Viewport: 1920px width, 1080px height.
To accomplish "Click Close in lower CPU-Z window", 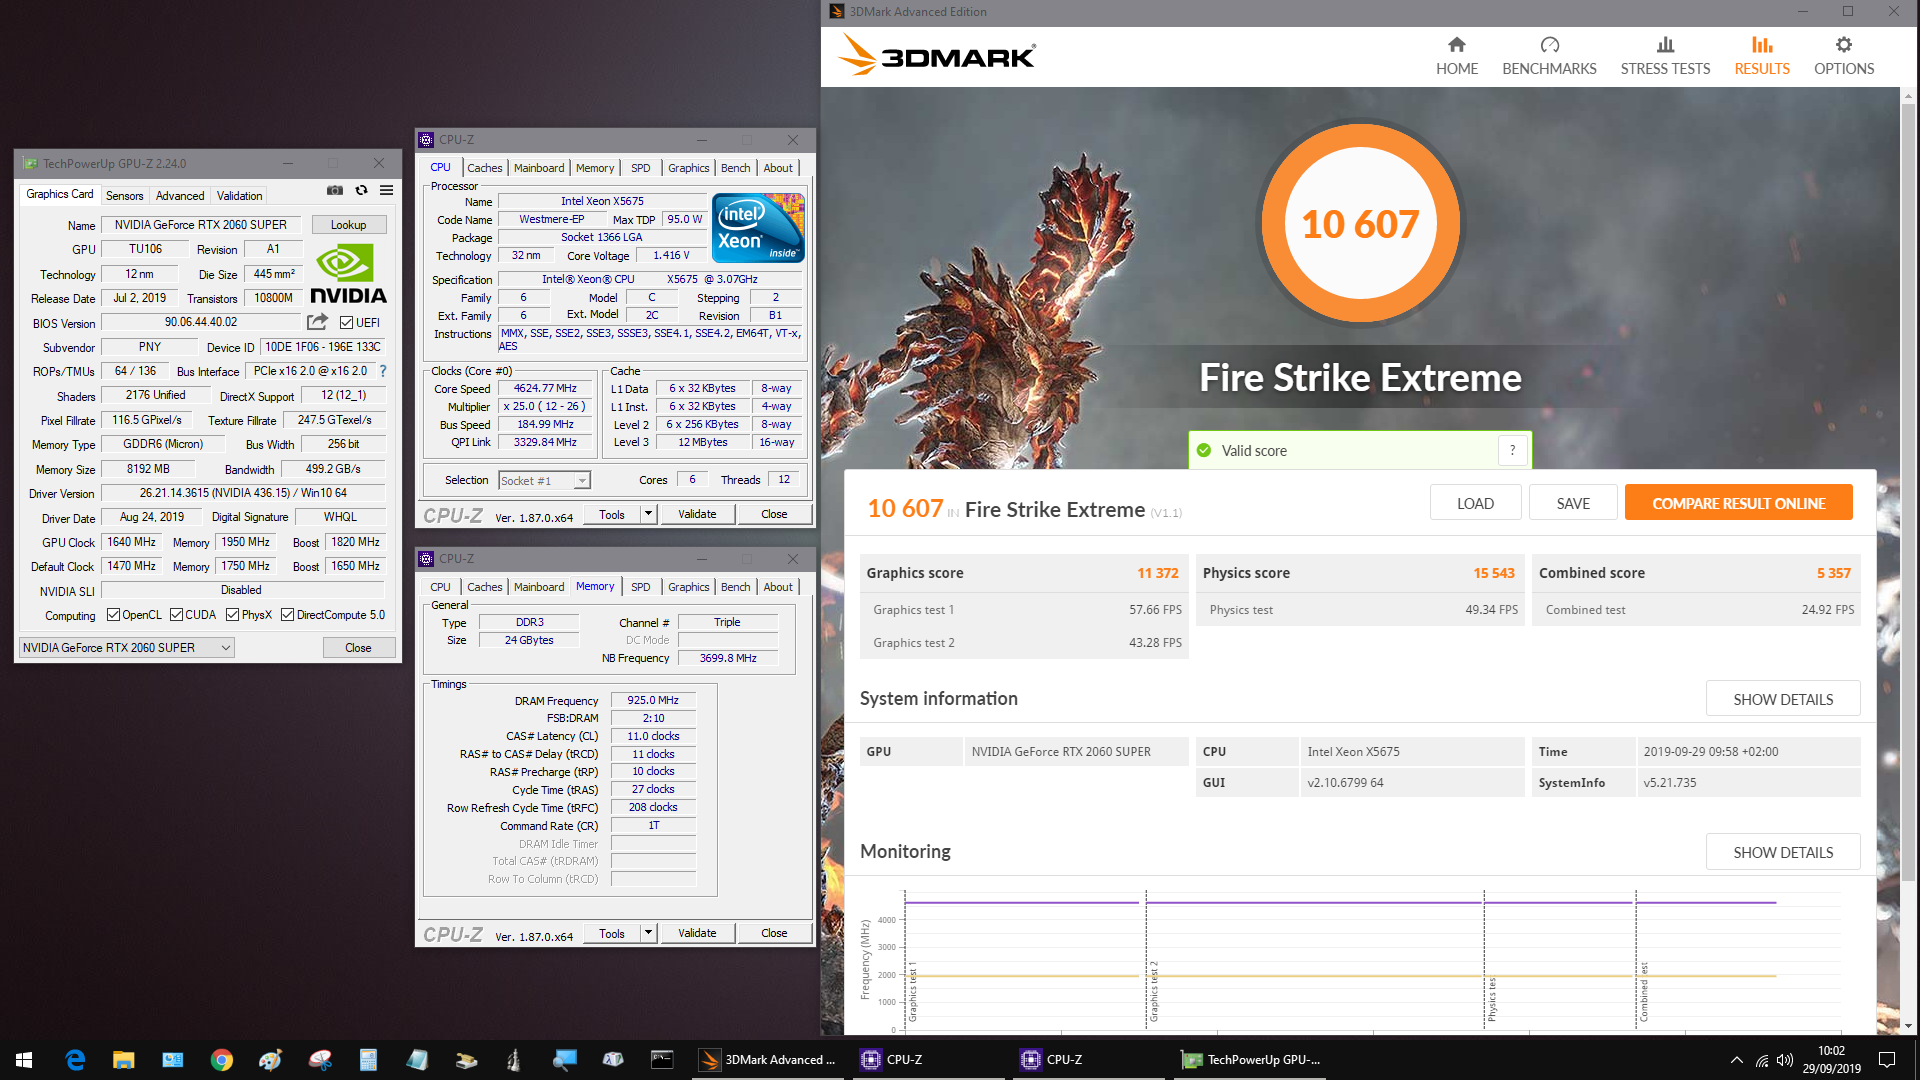I will [774, 933].
